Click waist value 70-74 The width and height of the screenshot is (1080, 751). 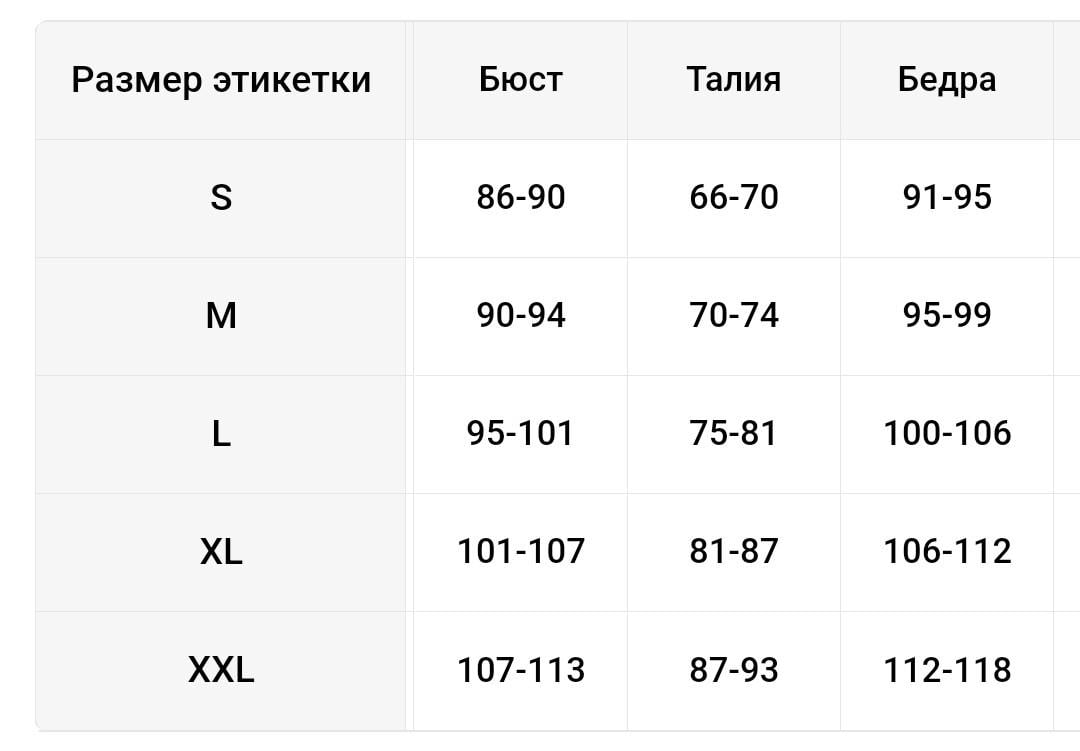[733, 316]
